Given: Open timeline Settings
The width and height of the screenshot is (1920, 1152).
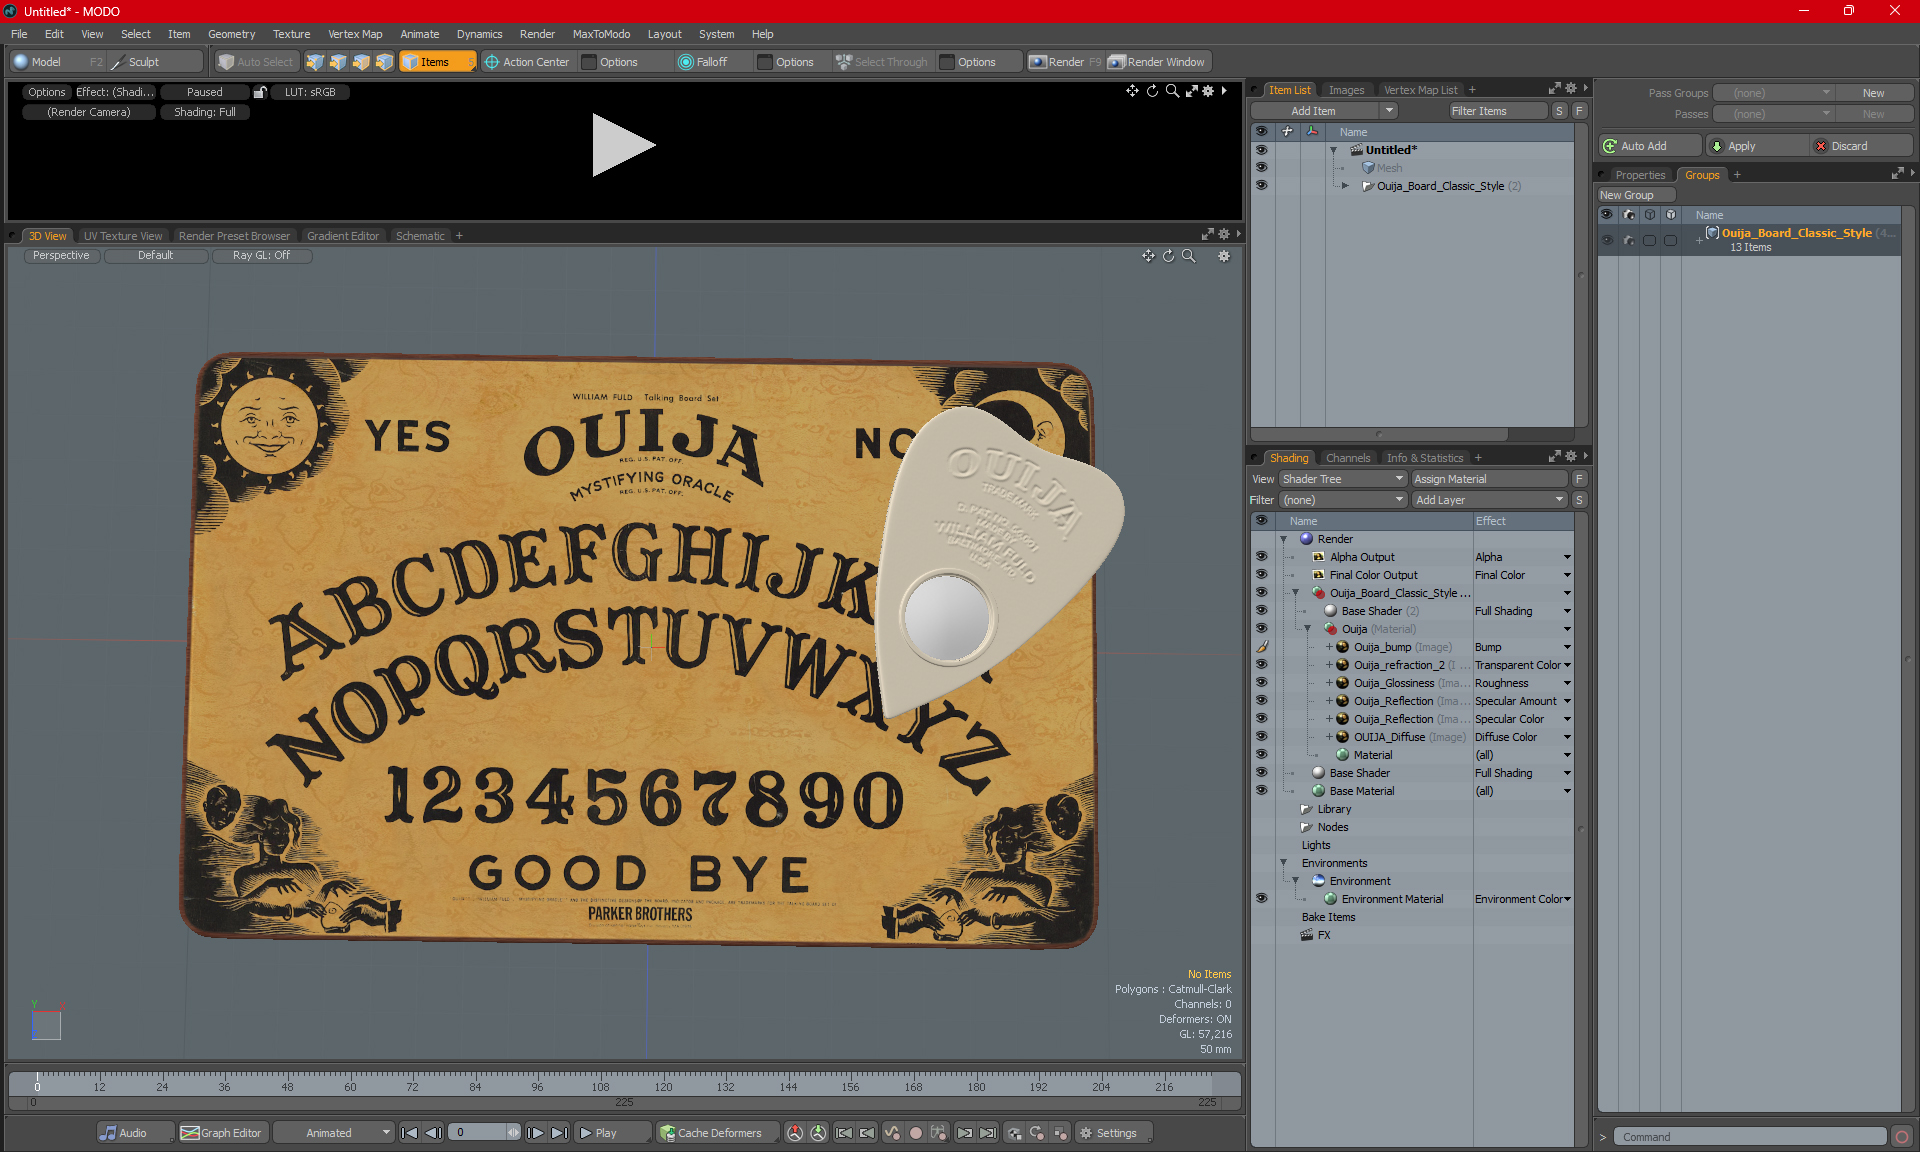Looking at the screenshot, I should tap(1114, 1133).
